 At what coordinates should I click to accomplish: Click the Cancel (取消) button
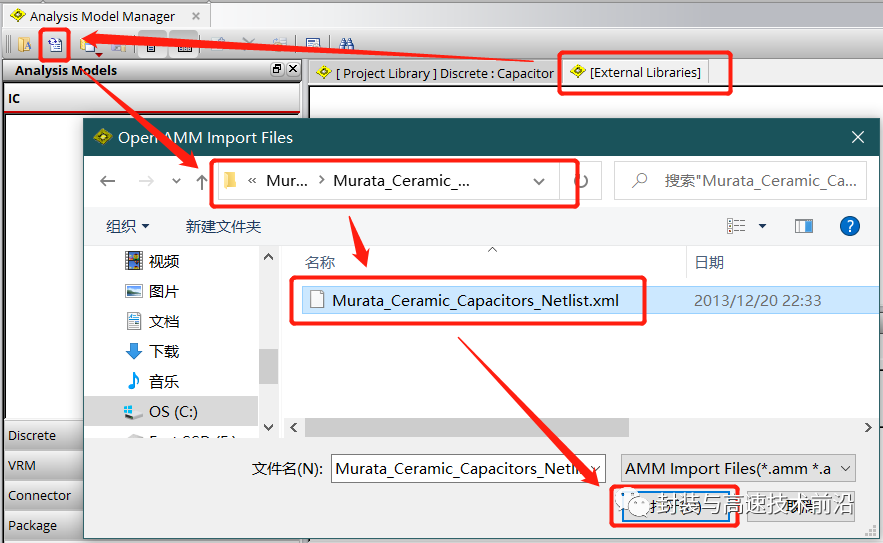click(x=800, y=506)
